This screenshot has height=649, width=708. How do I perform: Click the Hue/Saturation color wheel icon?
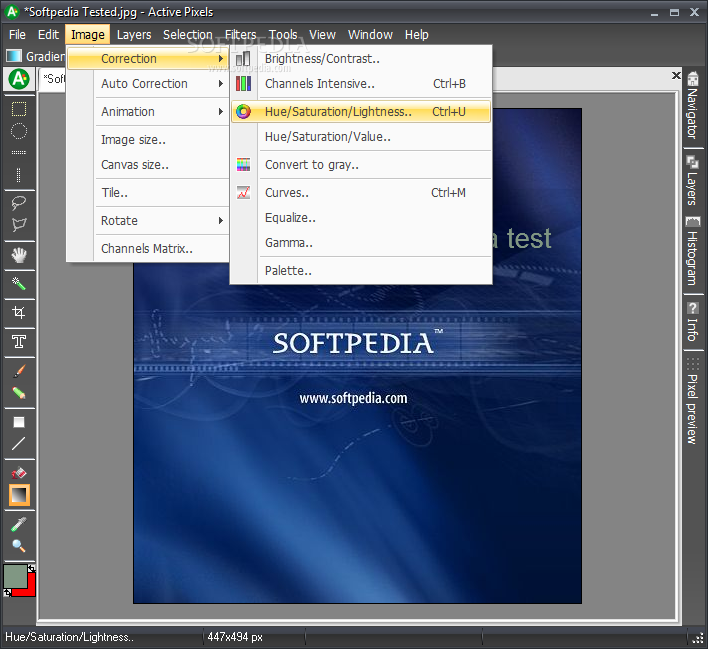point(243,112)
